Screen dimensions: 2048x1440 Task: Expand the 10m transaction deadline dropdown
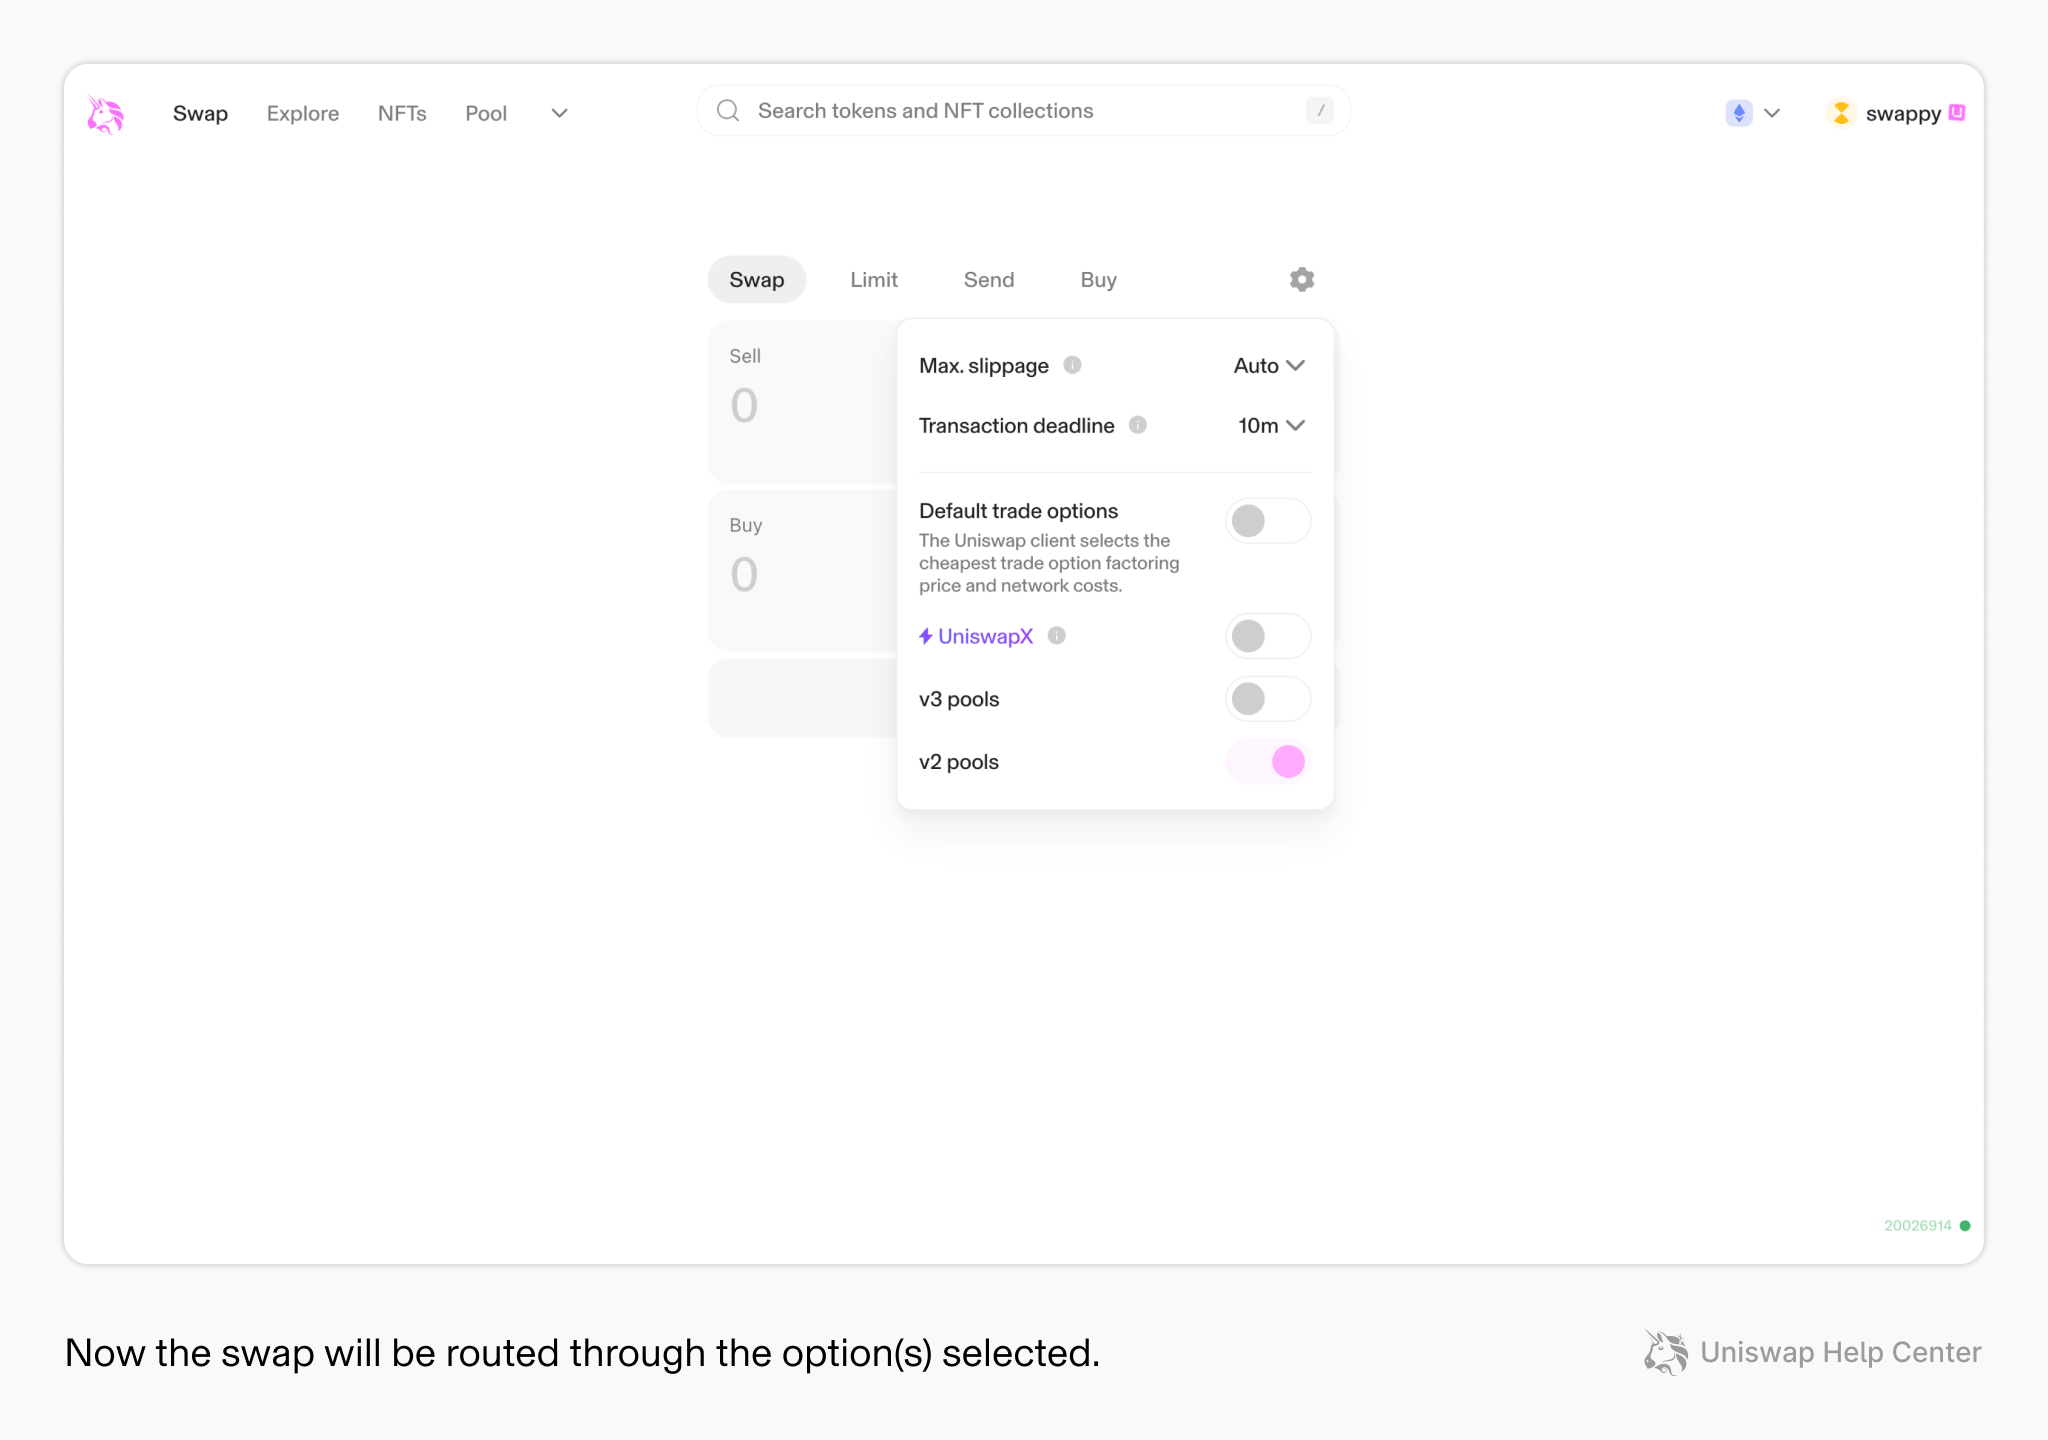click(1271, 425)
